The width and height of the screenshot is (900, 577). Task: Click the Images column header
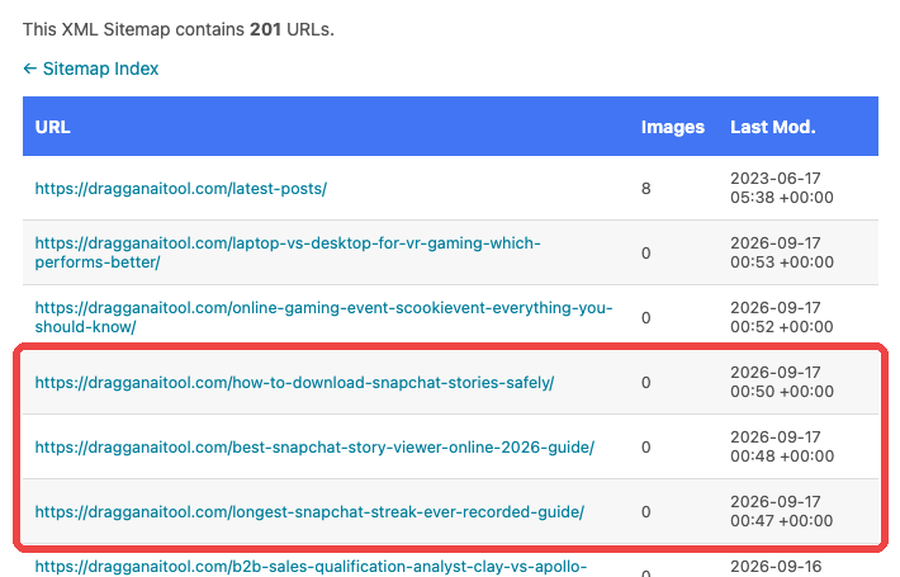click(673, 127)
